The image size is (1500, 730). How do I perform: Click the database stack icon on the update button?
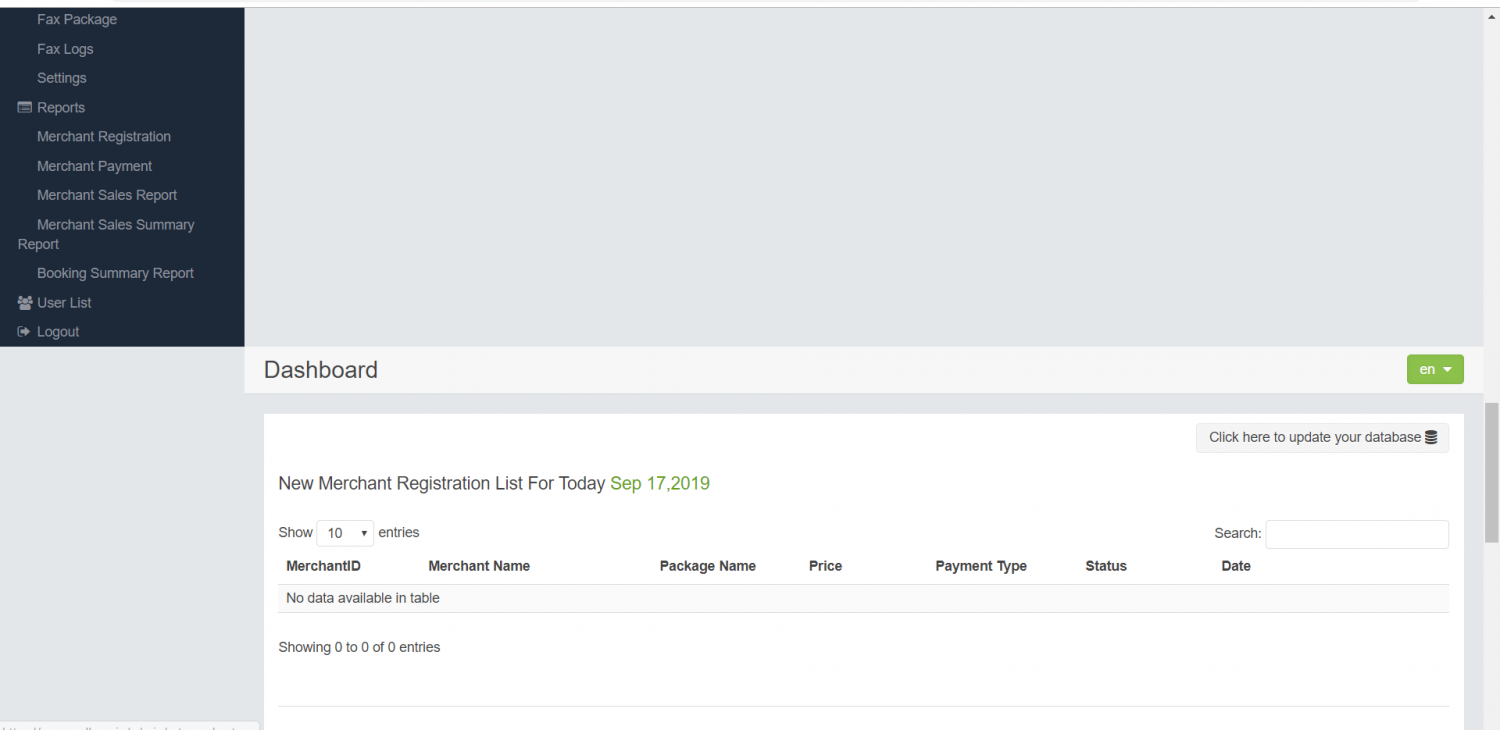pos(1431,437)
